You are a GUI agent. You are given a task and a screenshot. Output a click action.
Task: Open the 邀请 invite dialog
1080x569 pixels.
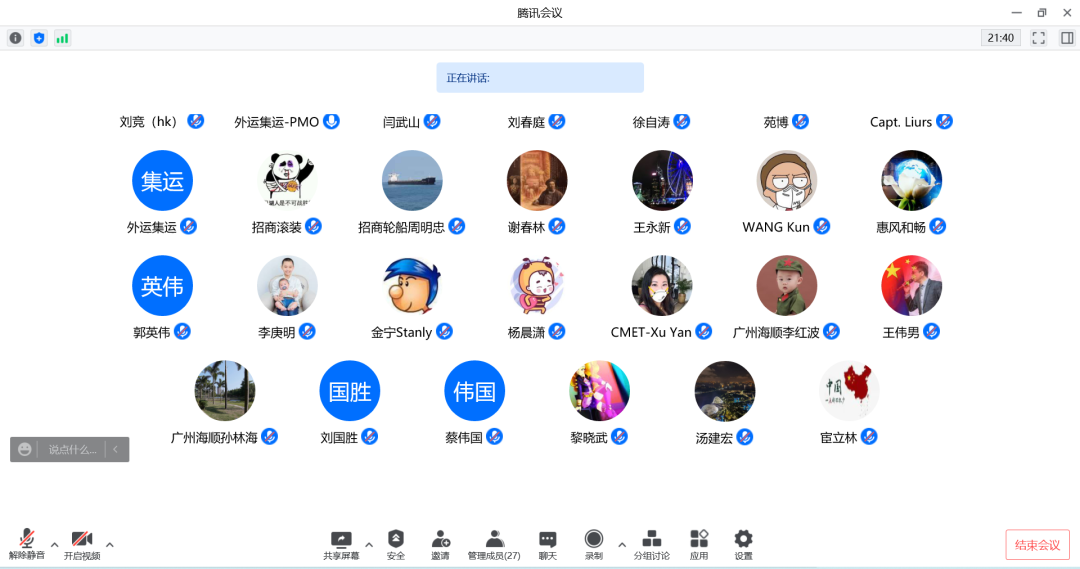point(440,544)
